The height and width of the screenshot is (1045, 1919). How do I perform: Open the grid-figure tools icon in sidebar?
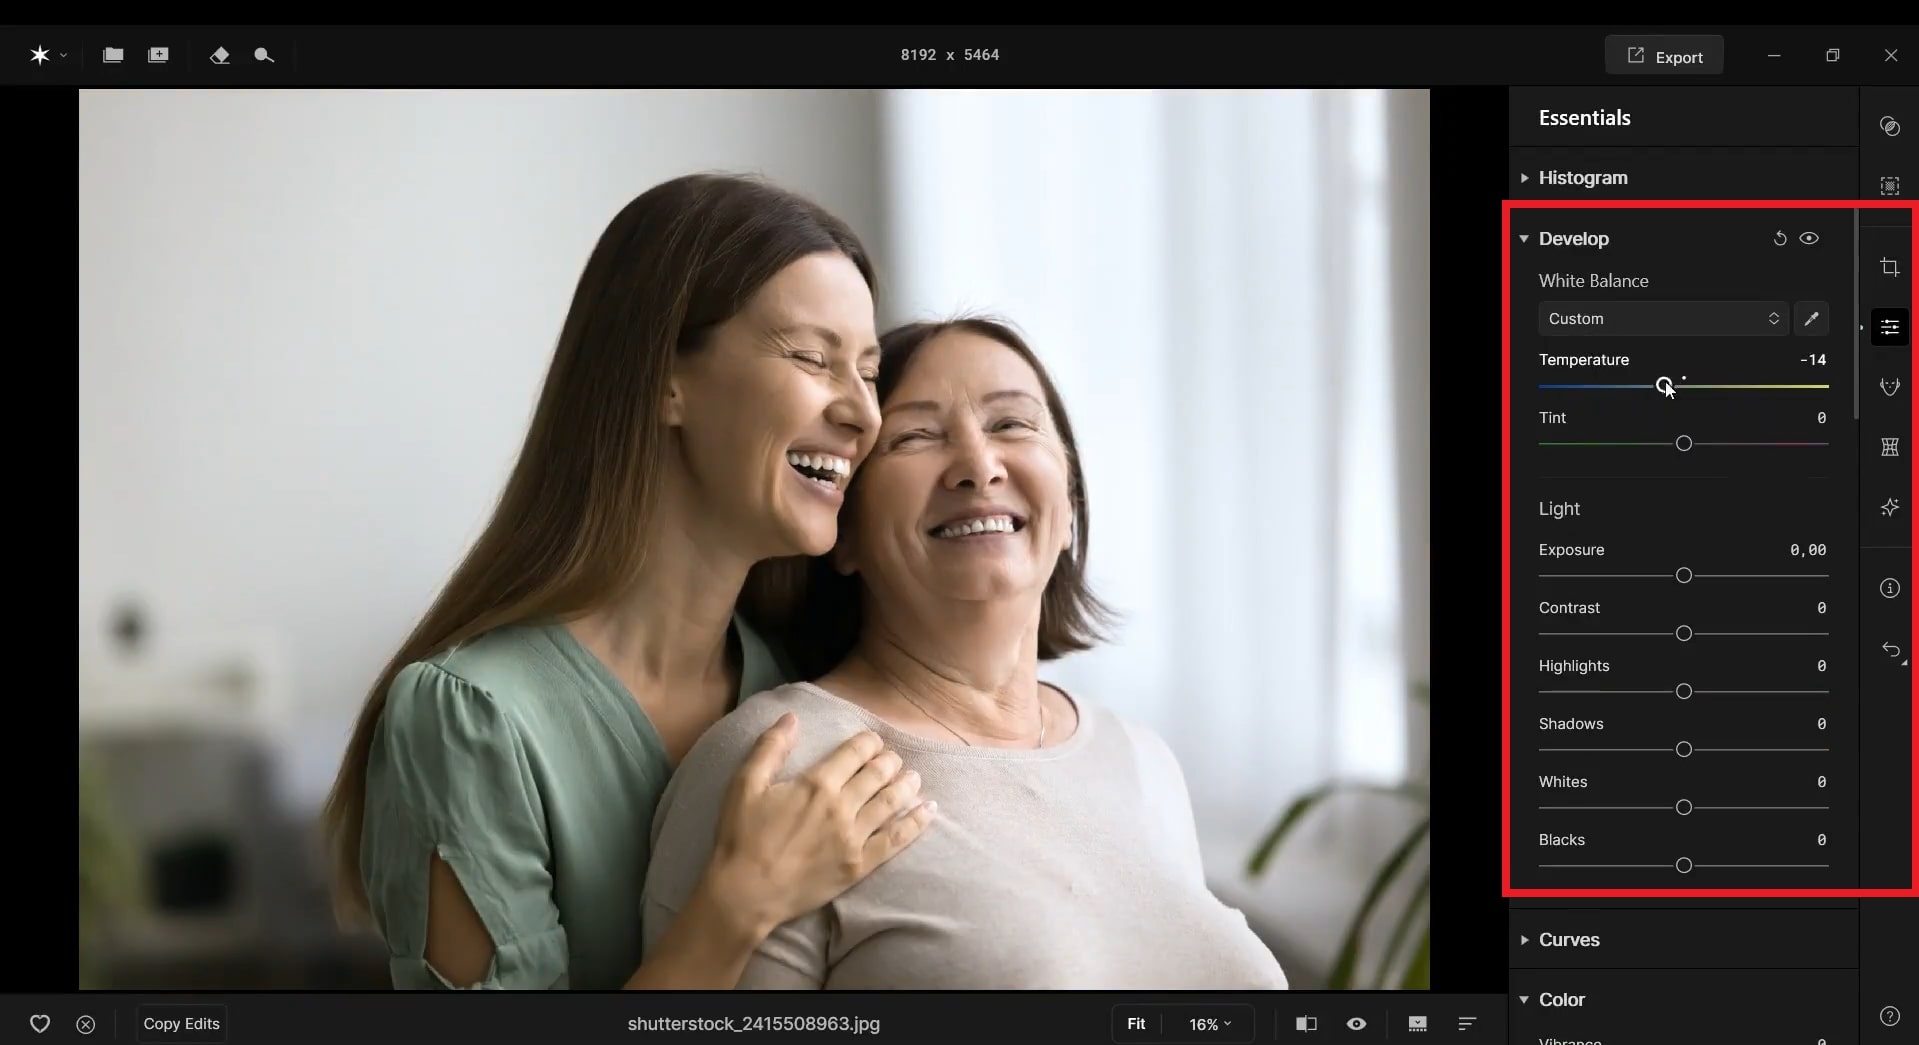click(1889, 447)
